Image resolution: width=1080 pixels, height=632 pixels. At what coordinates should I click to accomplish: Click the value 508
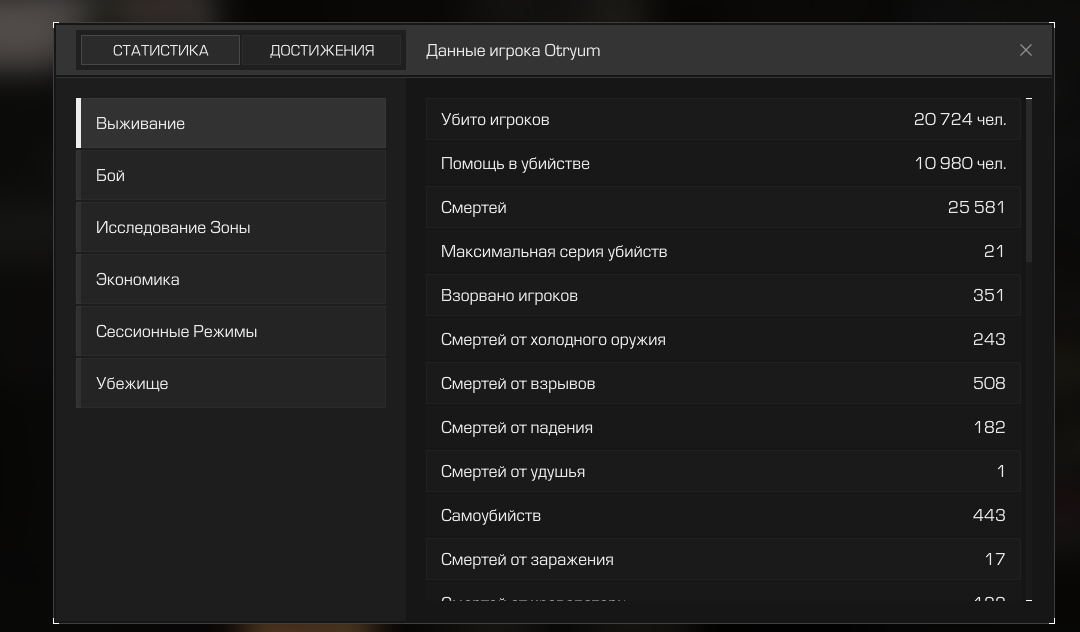pos(989,383)
